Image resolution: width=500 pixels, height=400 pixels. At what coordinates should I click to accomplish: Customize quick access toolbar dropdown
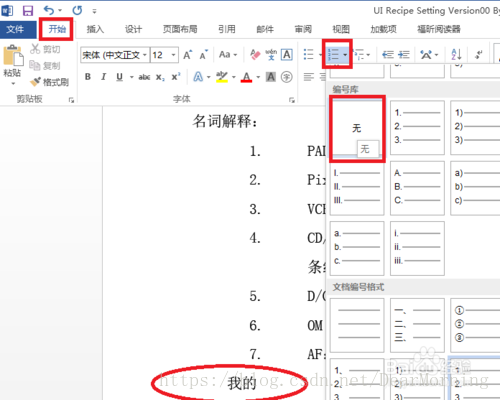point(94,11)
